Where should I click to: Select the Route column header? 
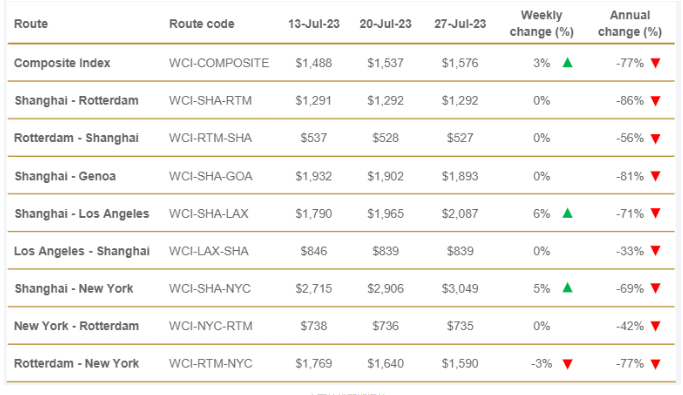pyautogui.click(x=31, y=24)
